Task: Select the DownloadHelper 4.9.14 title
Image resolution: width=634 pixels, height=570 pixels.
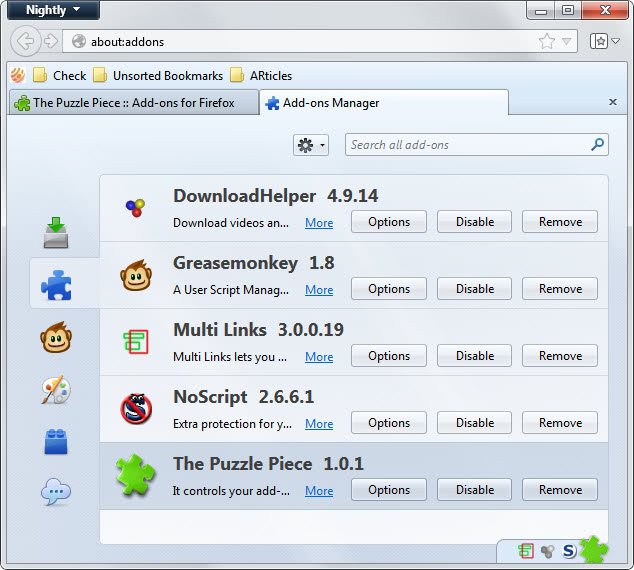Action: [x=276, y=196]
